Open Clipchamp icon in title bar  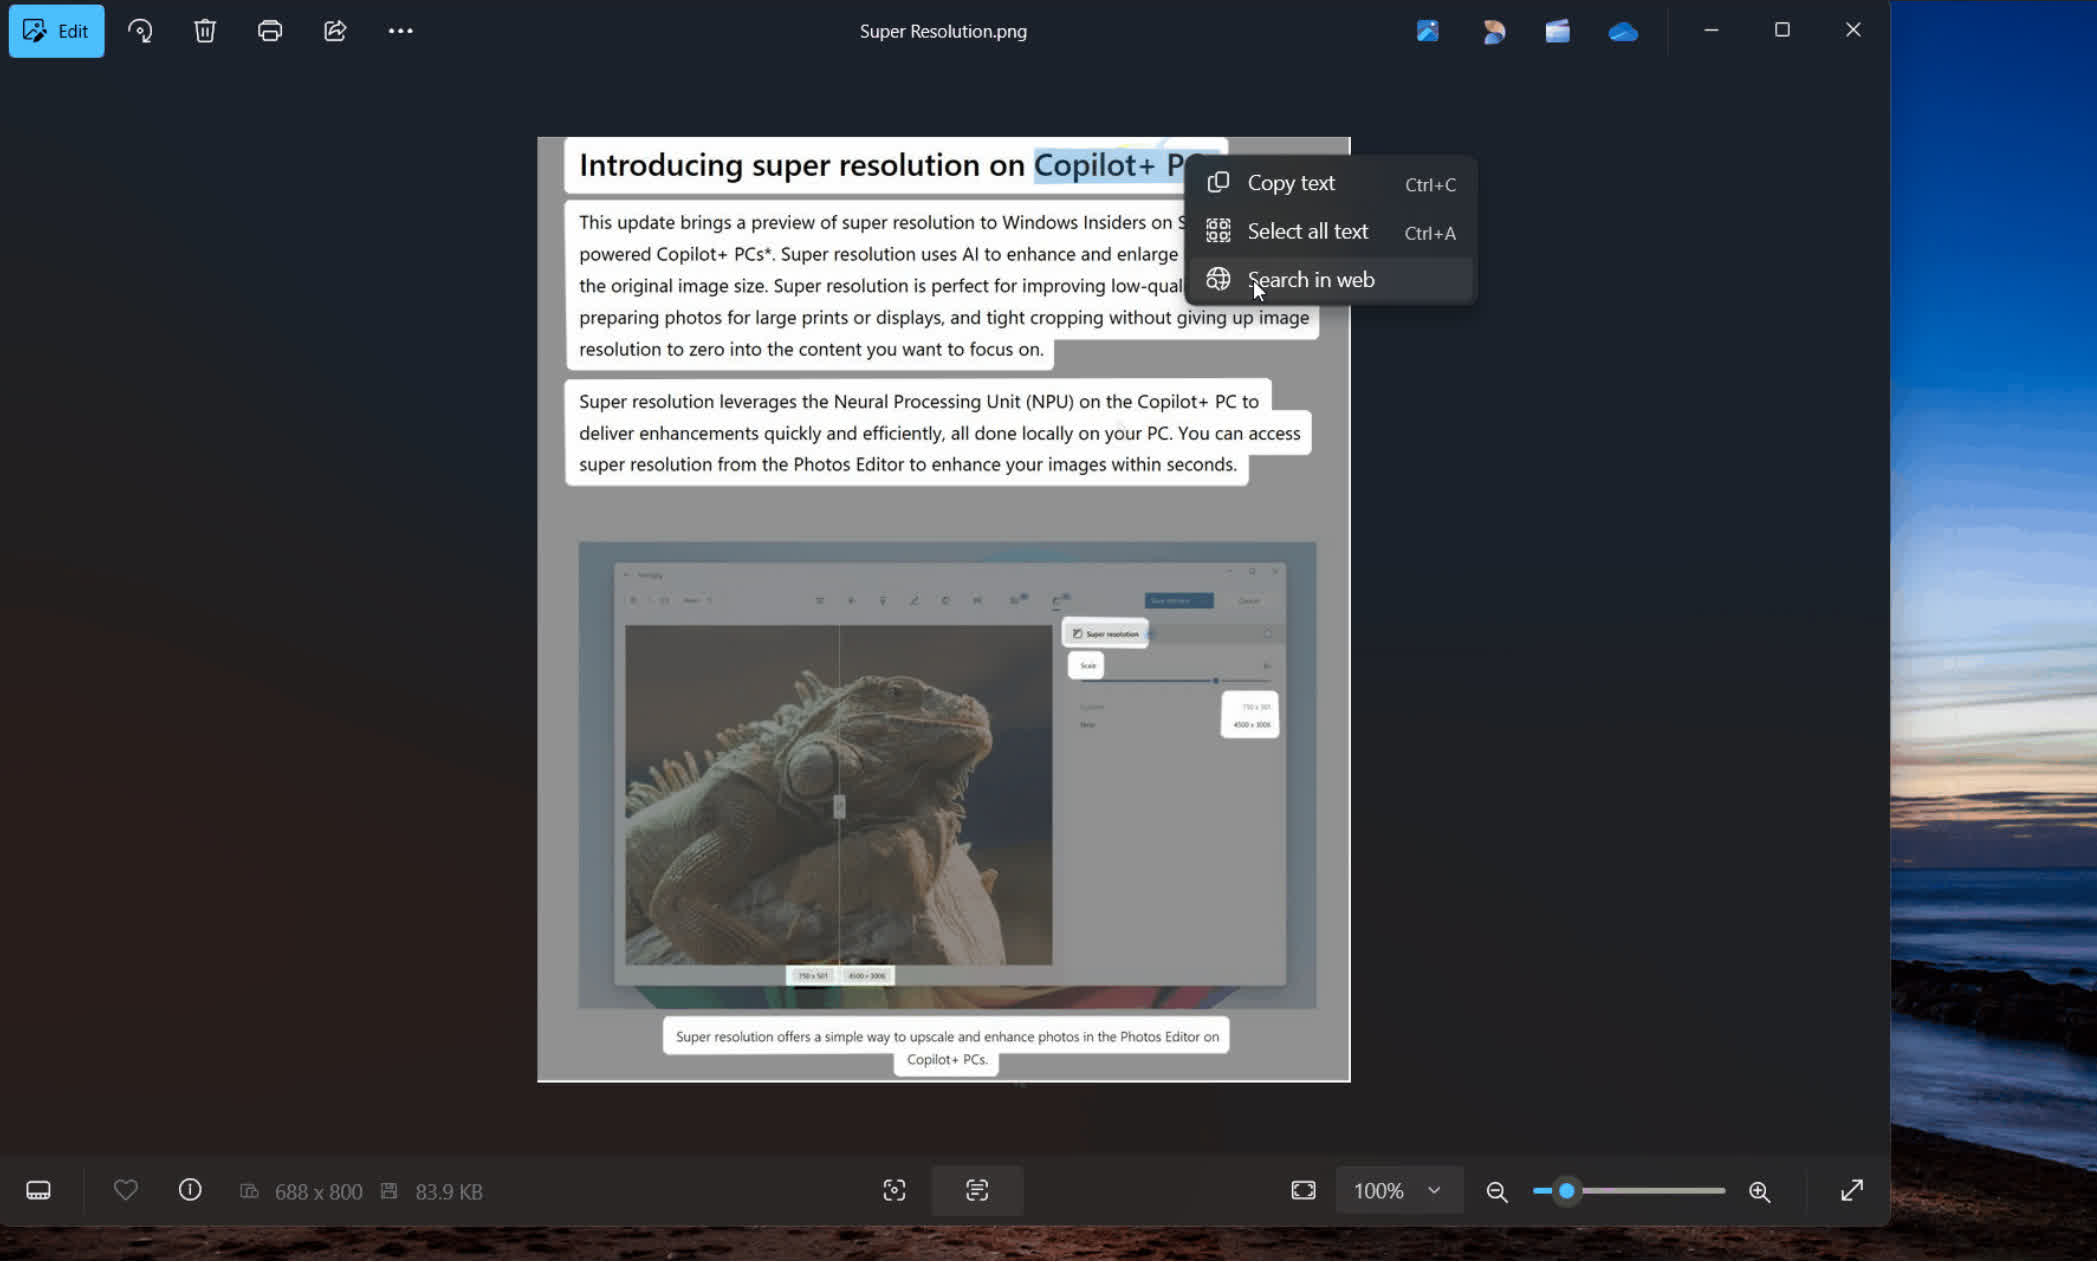tap(1557, 31)
